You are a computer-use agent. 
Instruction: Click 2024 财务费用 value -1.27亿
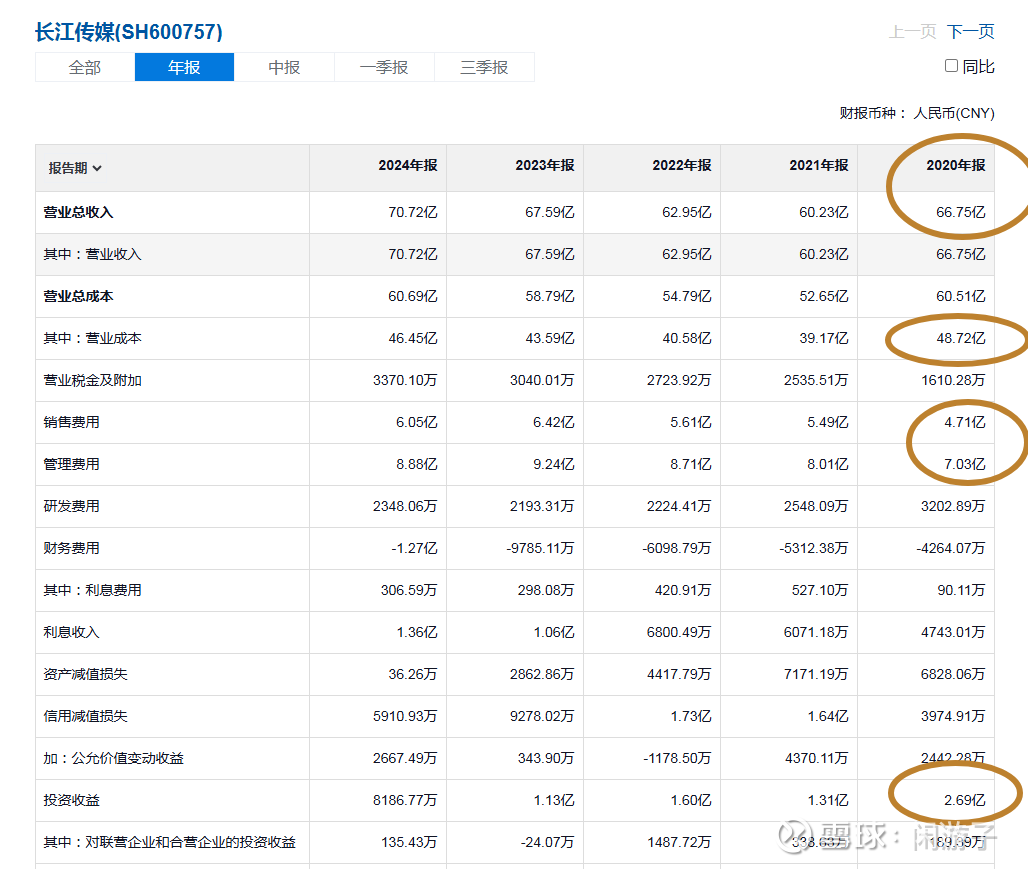[414, 548]
